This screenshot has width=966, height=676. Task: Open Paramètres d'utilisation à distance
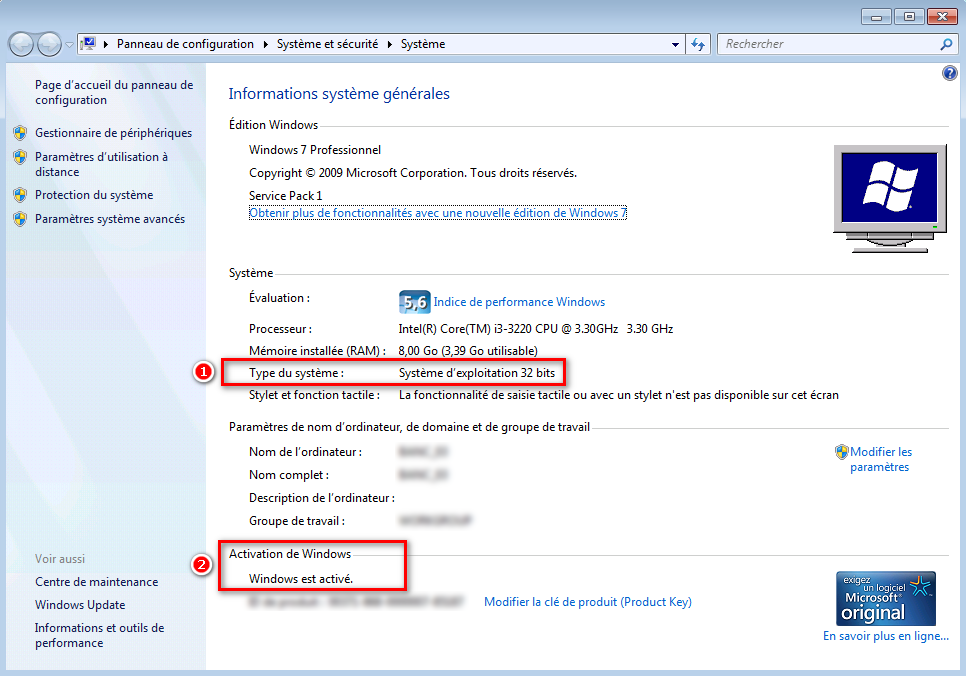click(x=101, y=165)
